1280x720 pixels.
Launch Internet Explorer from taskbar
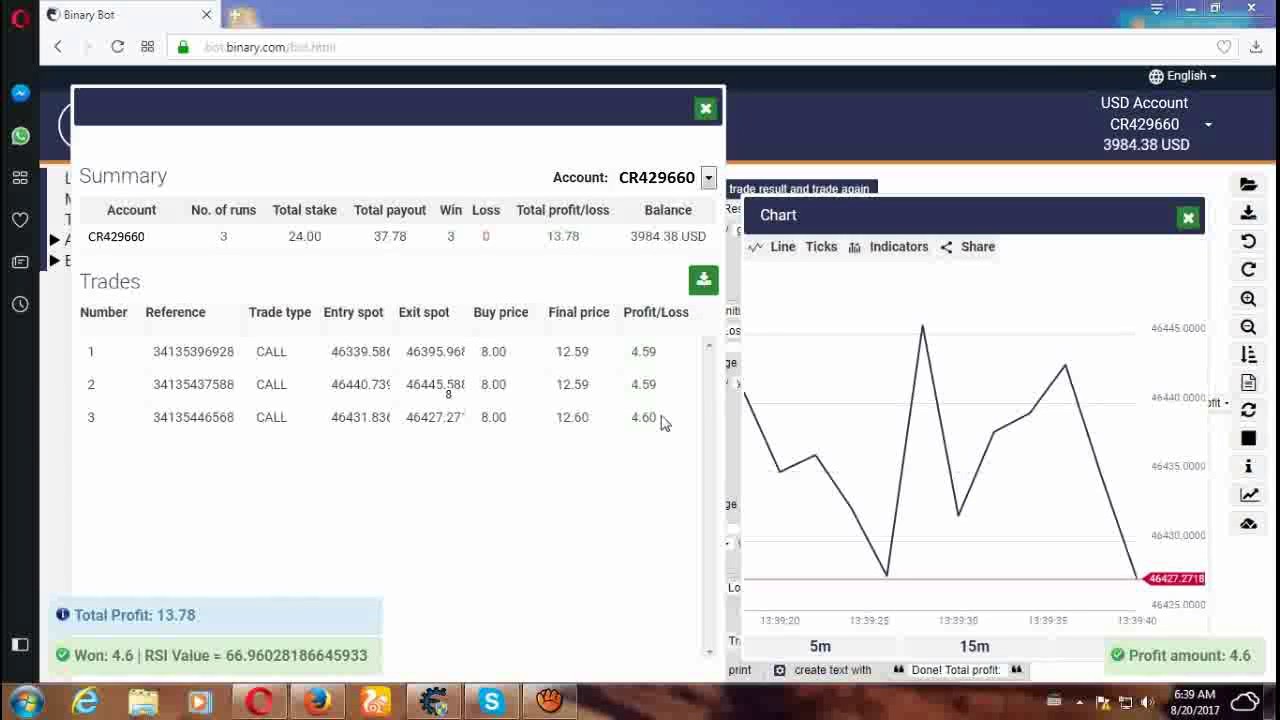[x=85, y=702]
